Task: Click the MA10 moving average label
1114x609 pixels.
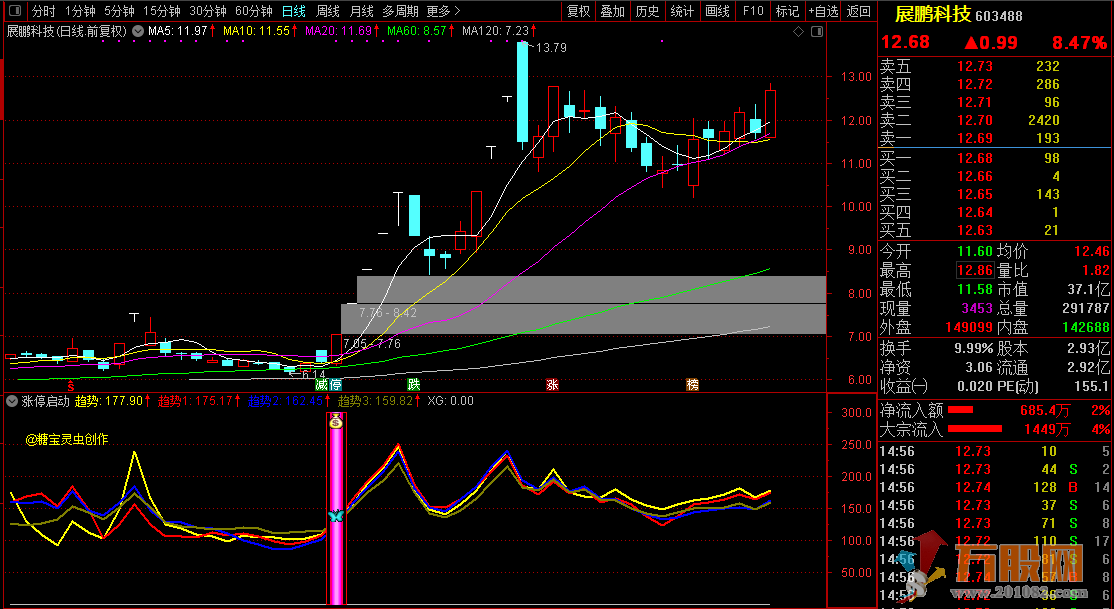Action: (x=260, y=31)
